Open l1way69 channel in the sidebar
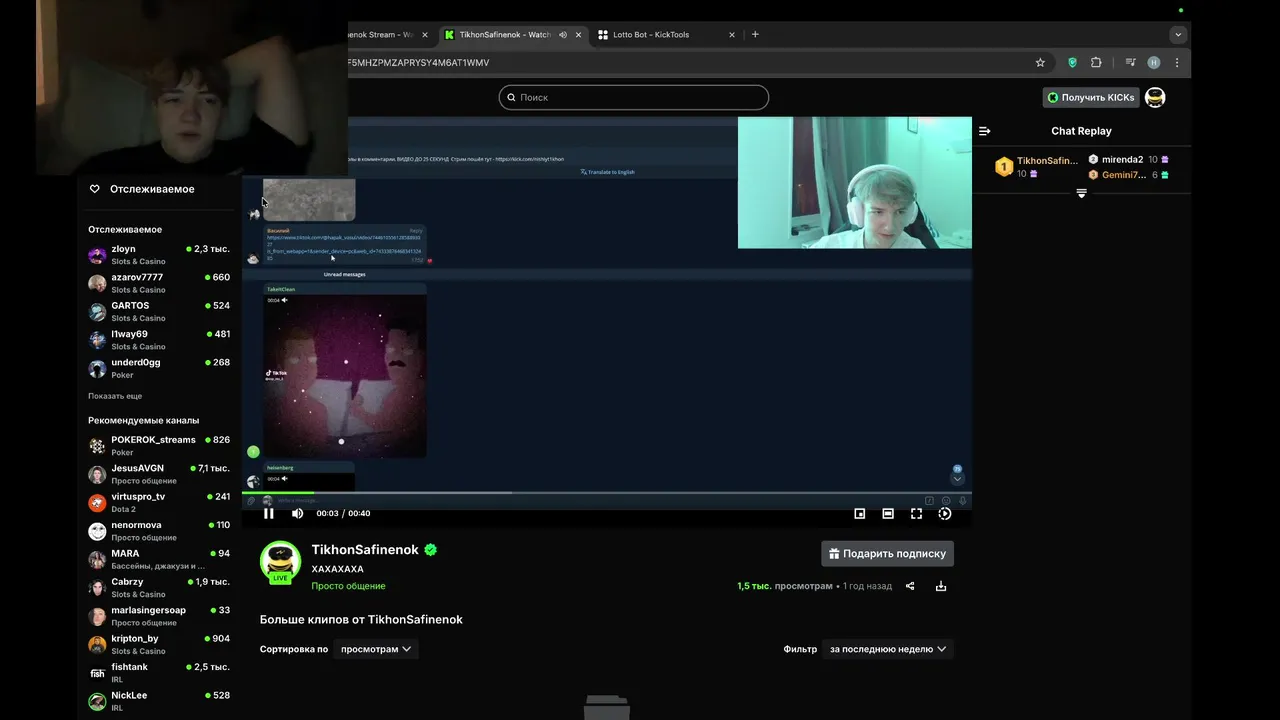This screenshot has height=720, width=1280. (159, 340)
